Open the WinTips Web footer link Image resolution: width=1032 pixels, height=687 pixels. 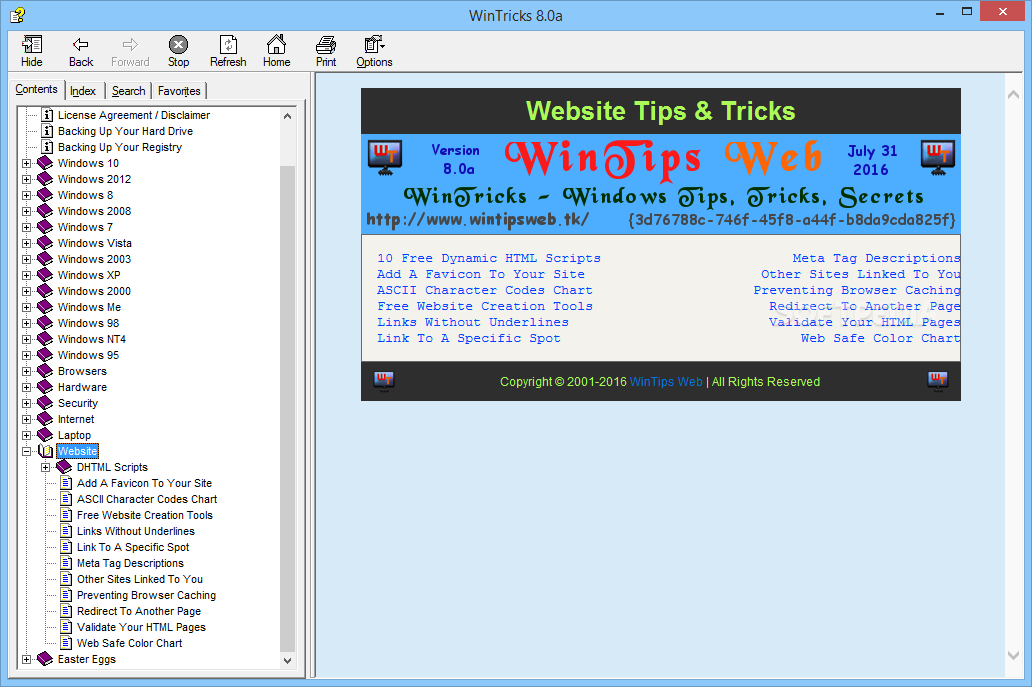[x=666, y=382]
